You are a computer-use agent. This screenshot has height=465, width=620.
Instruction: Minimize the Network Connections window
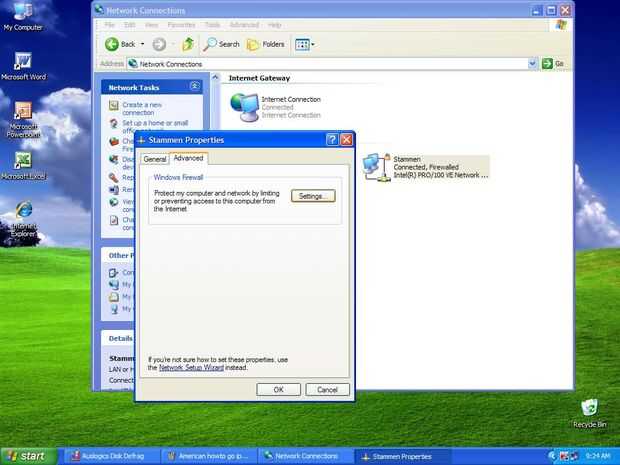[536, 10]
